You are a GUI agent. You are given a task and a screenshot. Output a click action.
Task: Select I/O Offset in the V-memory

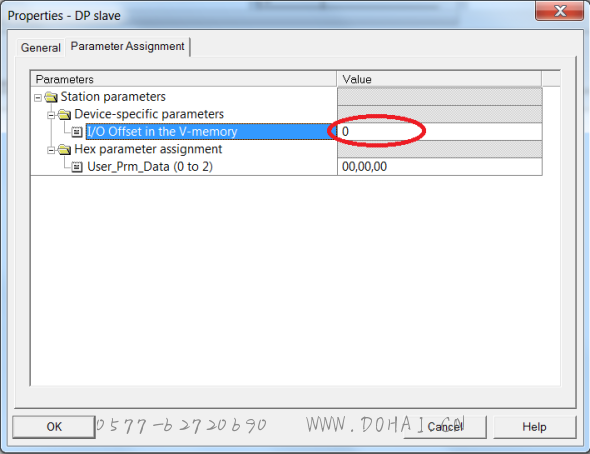coord(162,132)
